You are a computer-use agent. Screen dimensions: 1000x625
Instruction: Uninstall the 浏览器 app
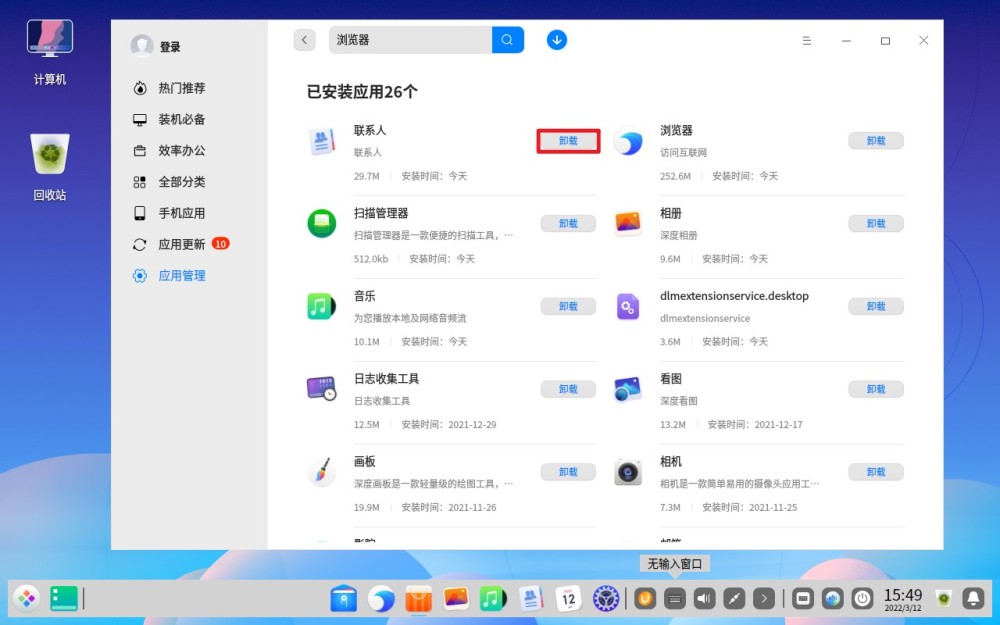(x=876, y=141)
